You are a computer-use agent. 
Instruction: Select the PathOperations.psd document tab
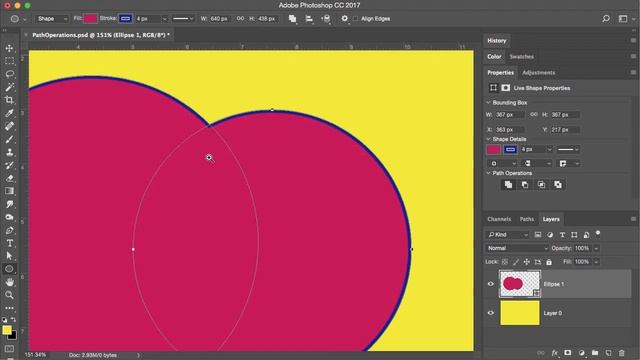101,35
